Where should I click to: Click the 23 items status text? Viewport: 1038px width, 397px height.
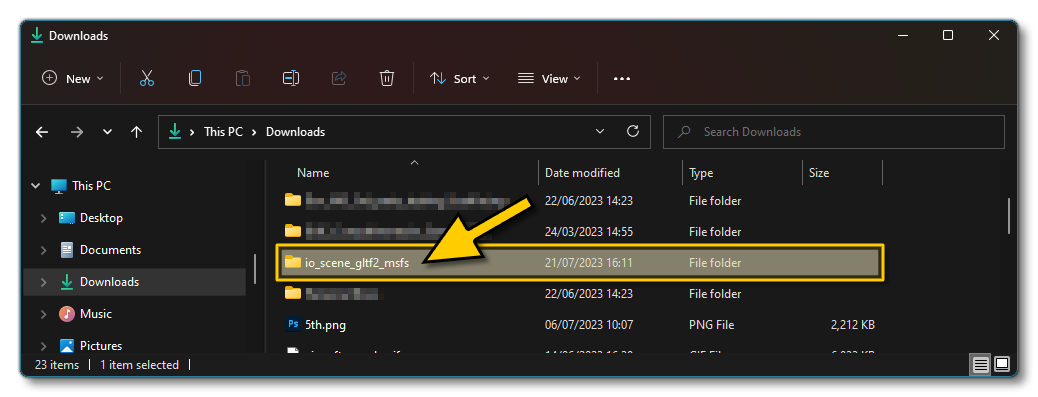(x=57, y=365)
